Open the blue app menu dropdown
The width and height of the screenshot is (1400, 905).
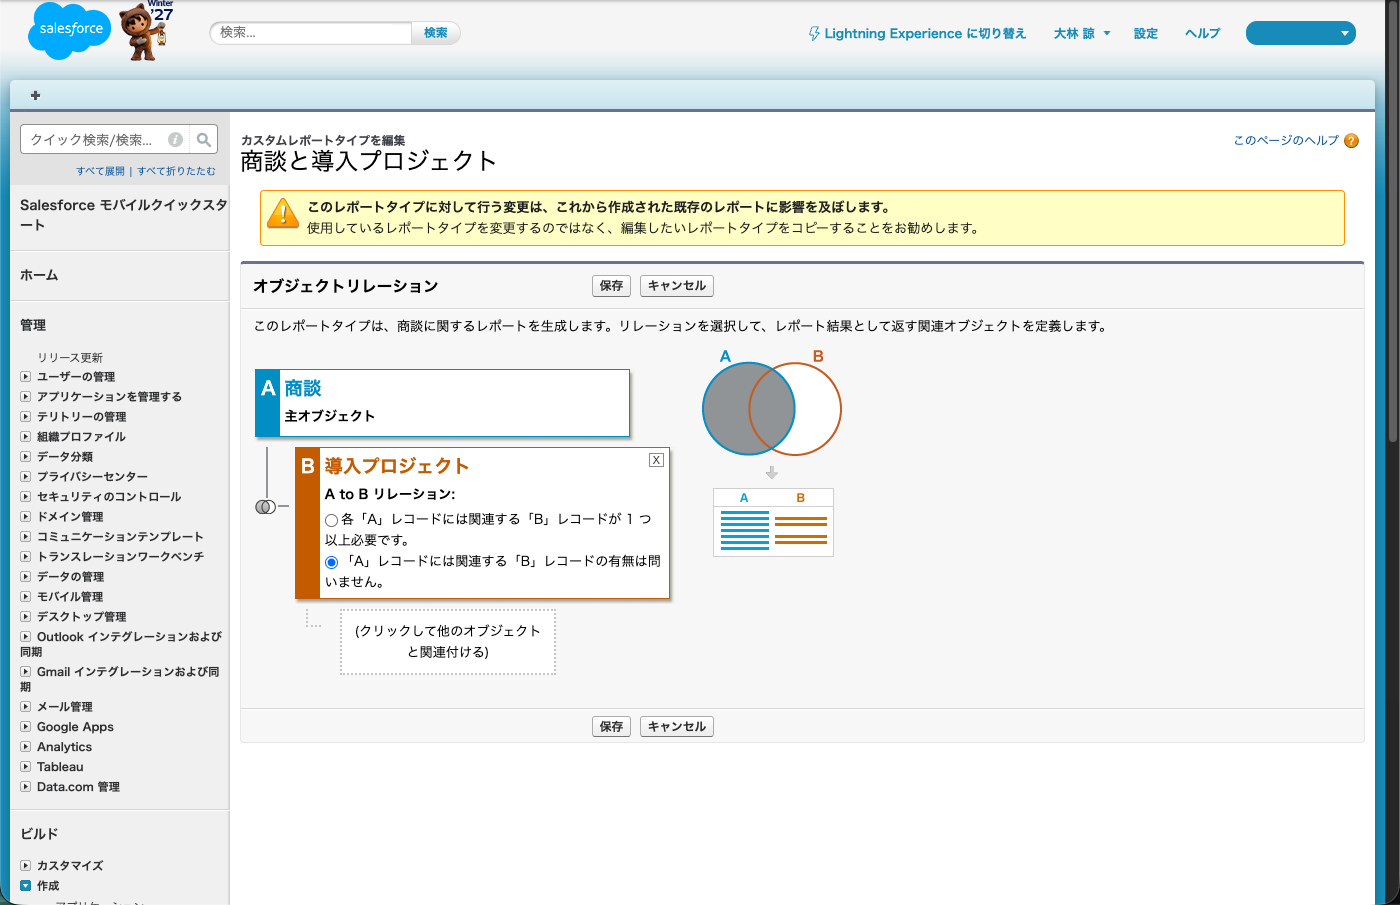coord(1300,33)
